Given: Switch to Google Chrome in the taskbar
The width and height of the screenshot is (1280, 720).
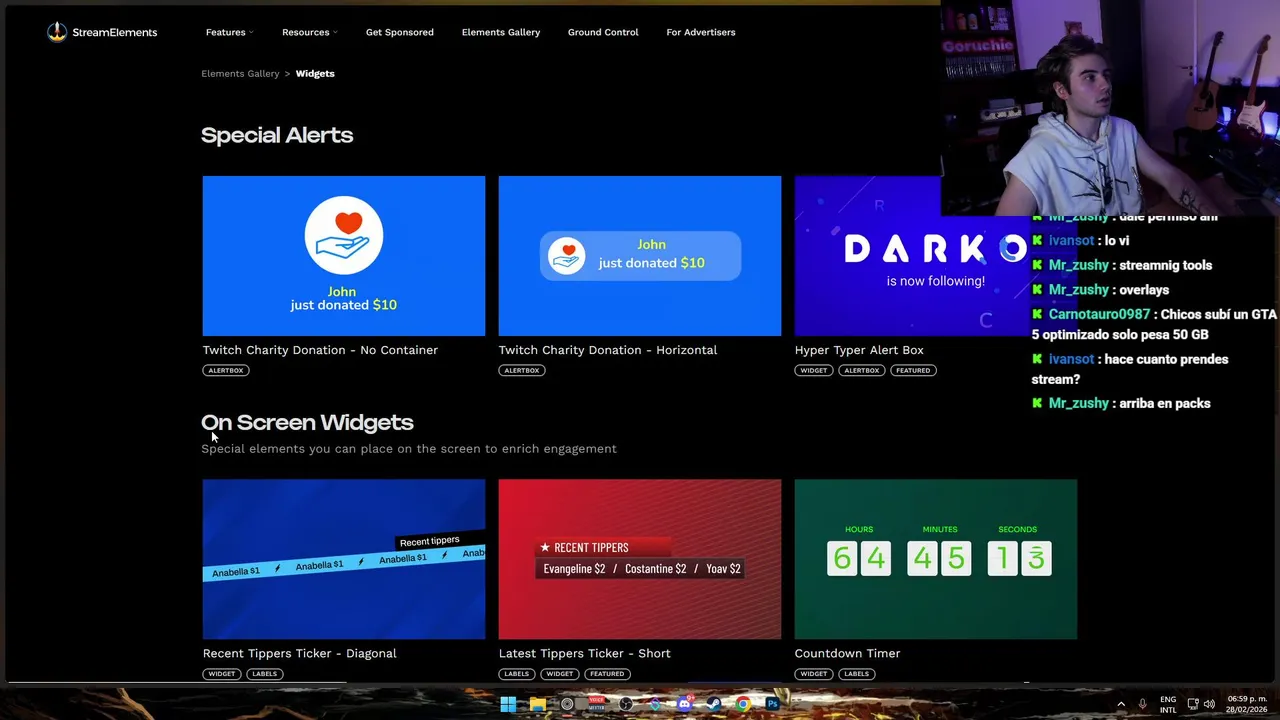Looking at the screenshot, I should click(743, 704).
